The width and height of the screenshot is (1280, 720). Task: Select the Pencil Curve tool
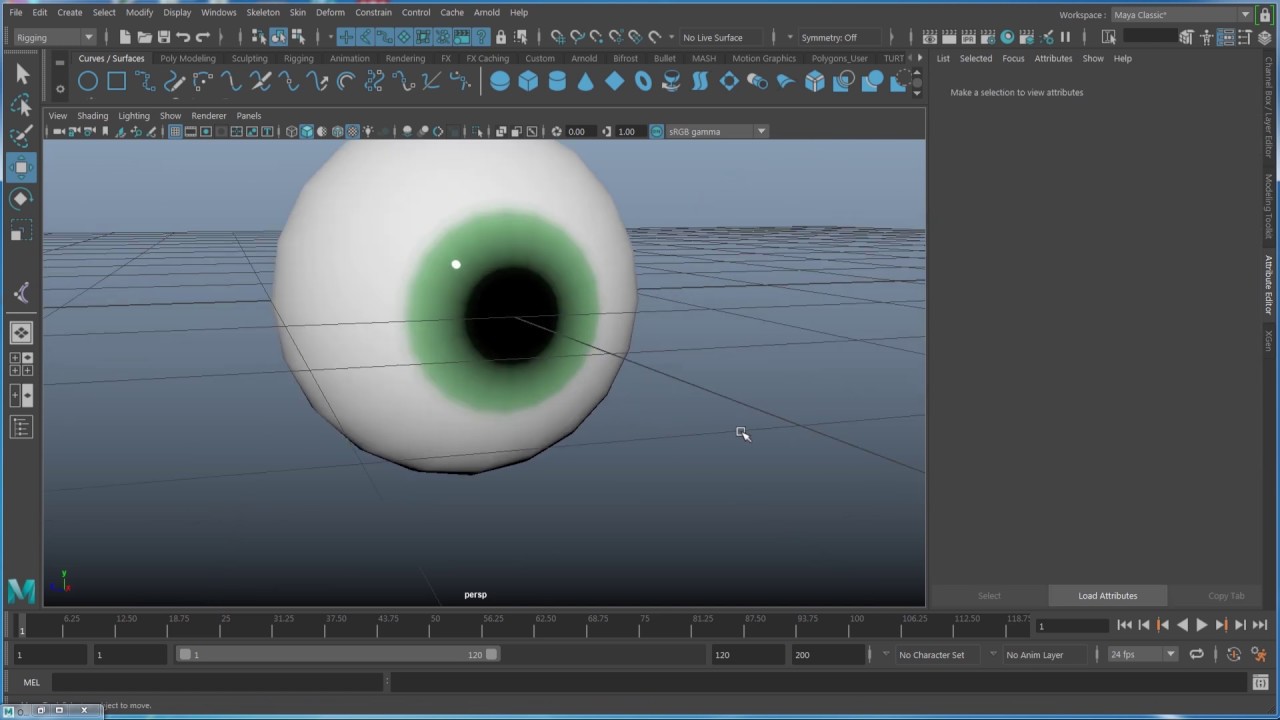[x=174, y=82]
